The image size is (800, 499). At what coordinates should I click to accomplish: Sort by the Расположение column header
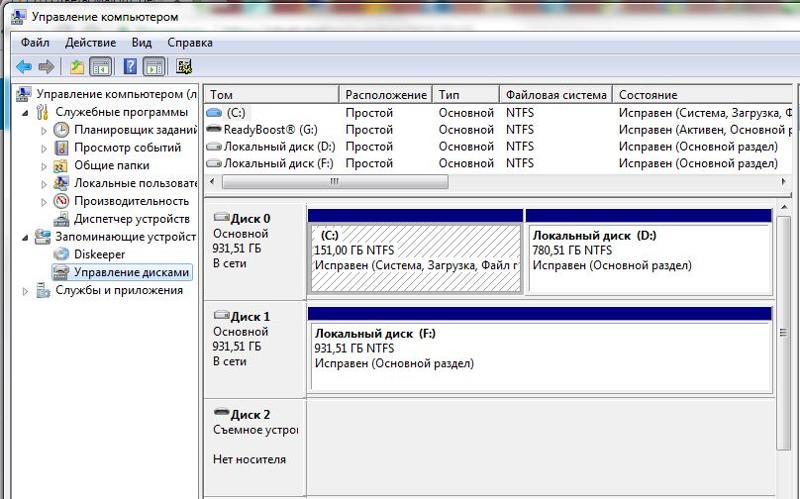click(386, 94)
